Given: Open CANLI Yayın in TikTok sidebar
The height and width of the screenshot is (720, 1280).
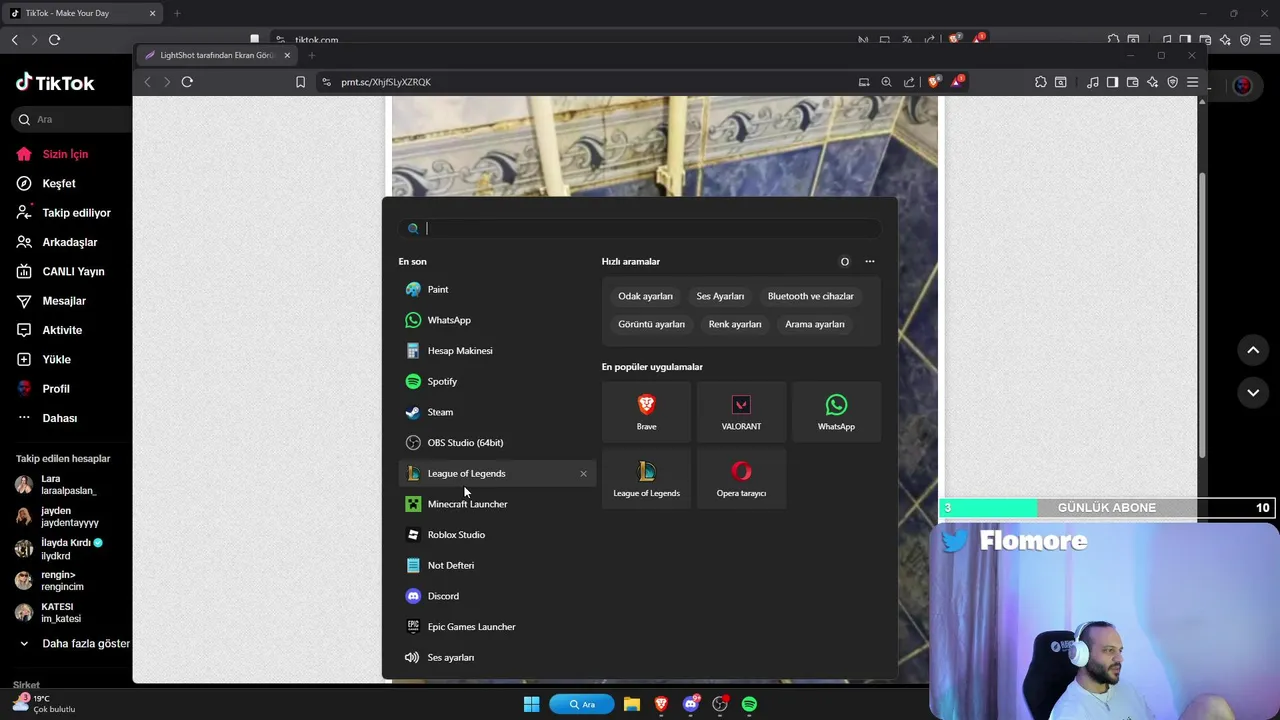Looking at the screenshot, I should coord(60,272).
